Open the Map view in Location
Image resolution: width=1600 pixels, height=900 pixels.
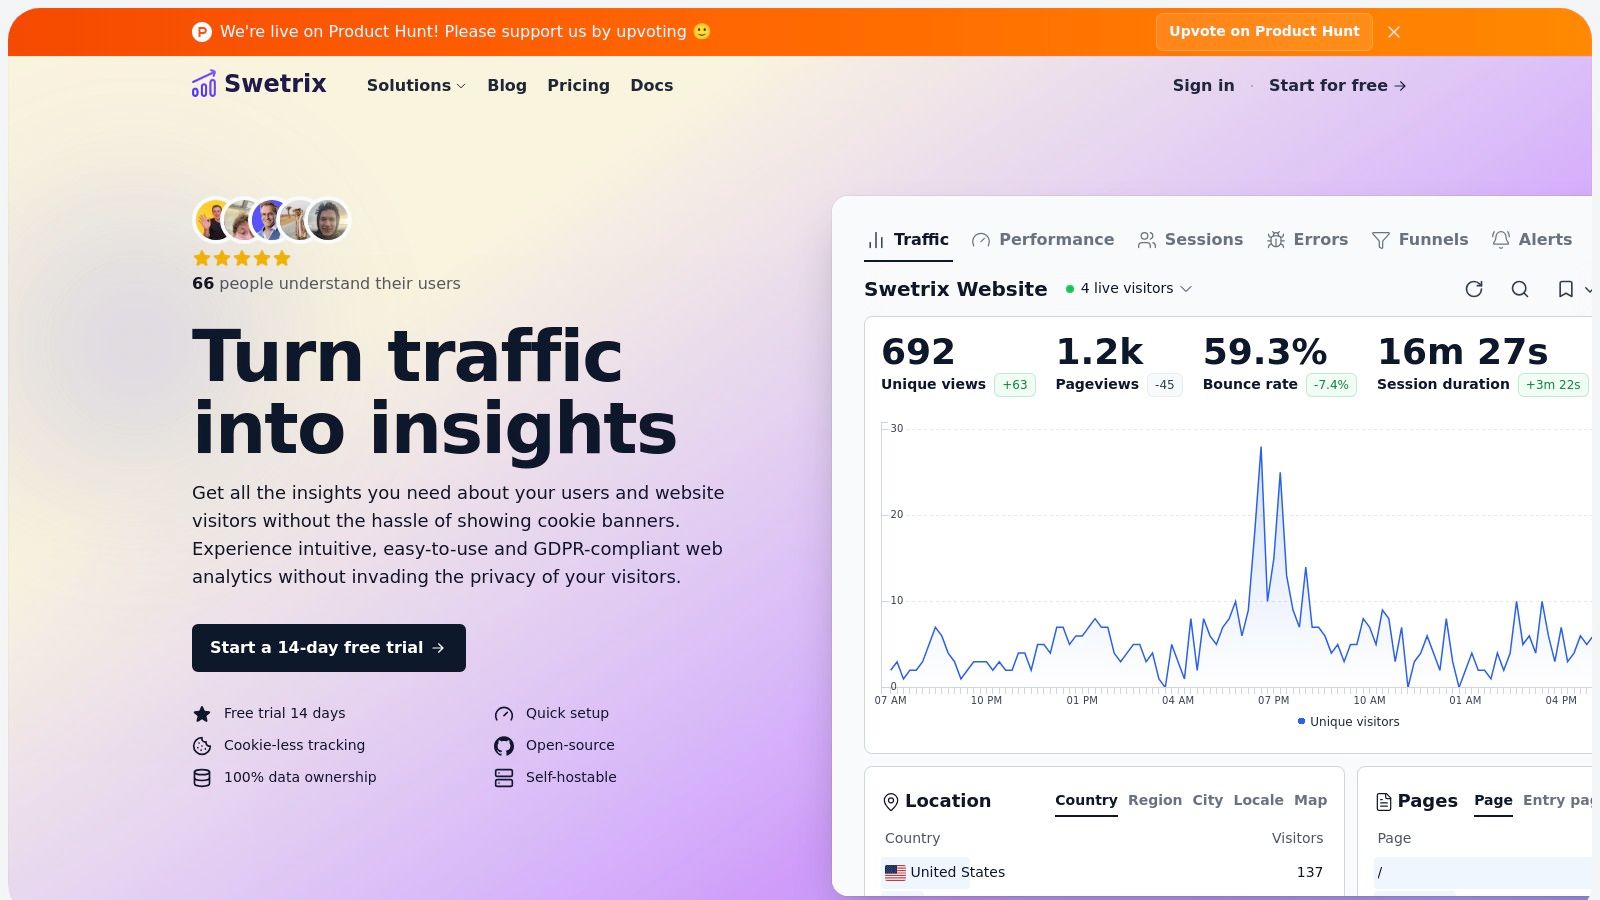click(1310, 801)
